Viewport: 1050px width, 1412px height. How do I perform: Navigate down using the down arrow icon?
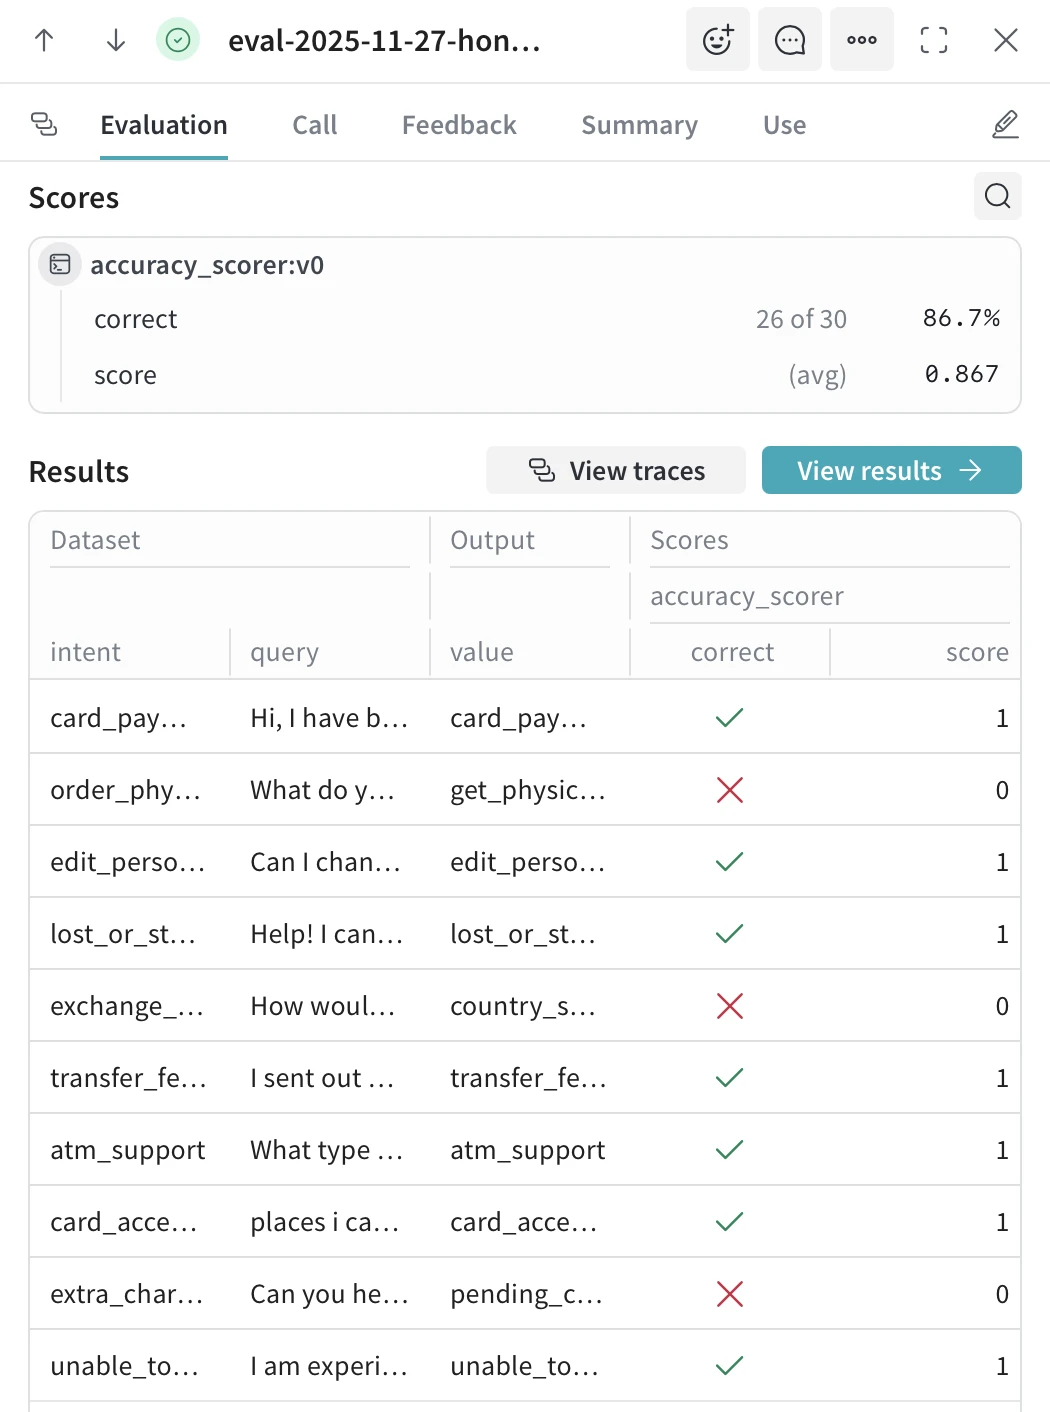point(114,41)
